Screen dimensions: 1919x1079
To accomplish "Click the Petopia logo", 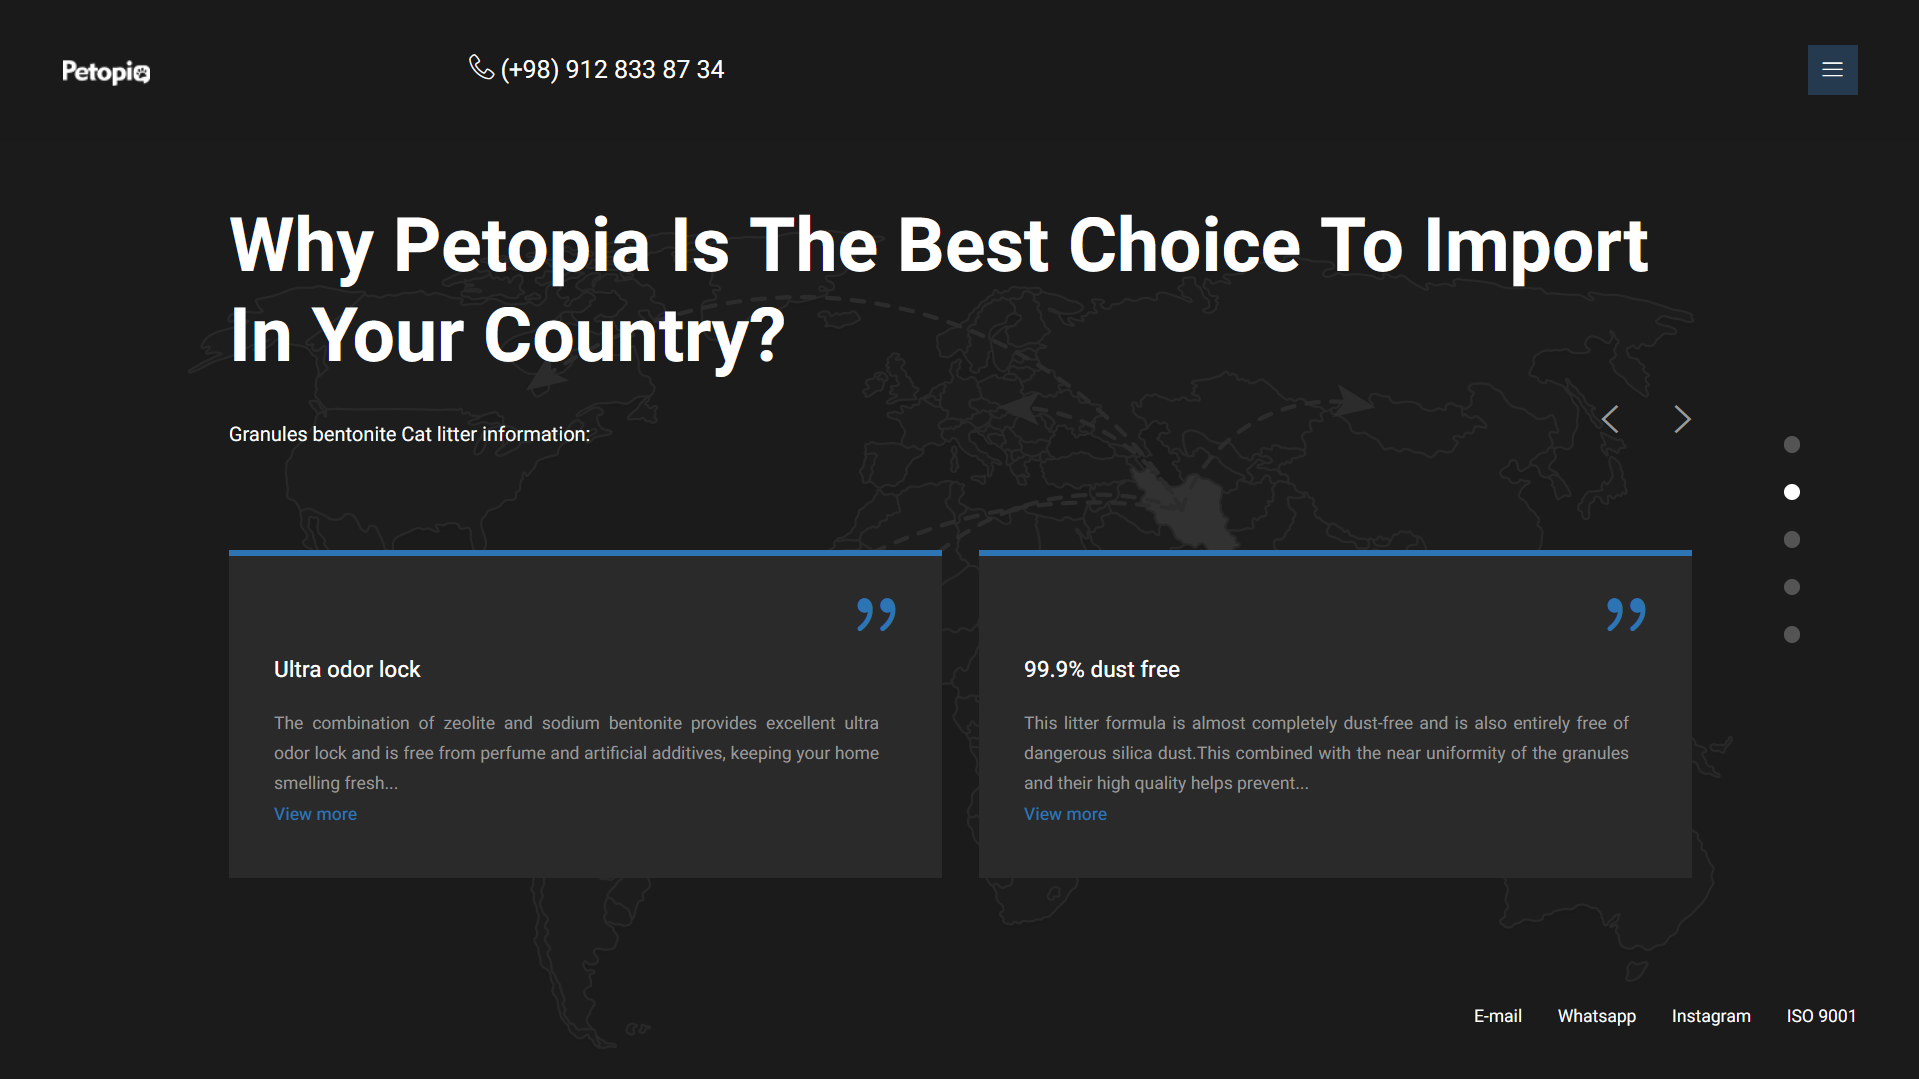I will (x=106, y=72).
